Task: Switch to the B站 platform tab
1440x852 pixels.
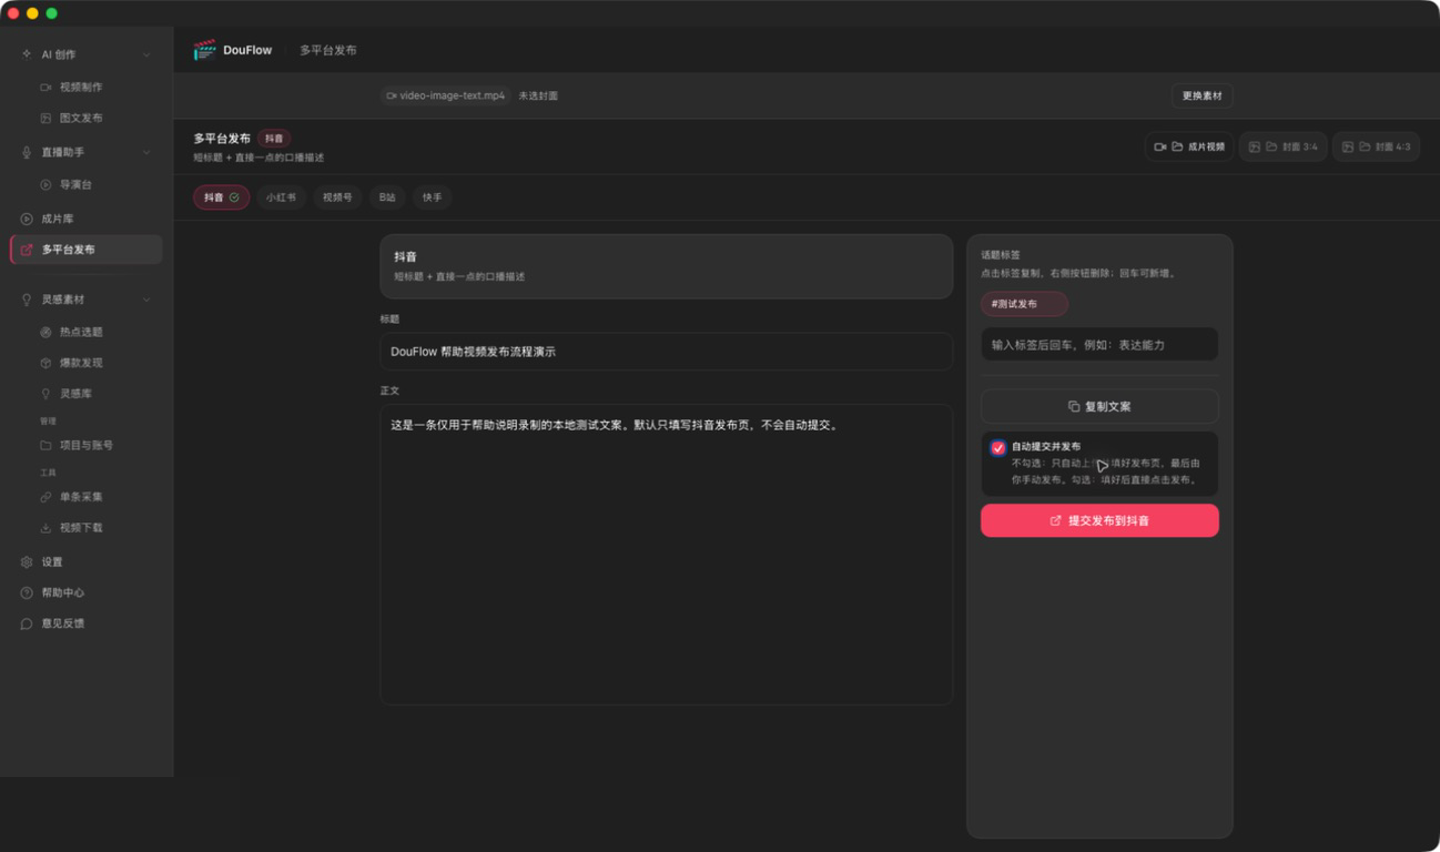Action: click(x=387, y=198)
